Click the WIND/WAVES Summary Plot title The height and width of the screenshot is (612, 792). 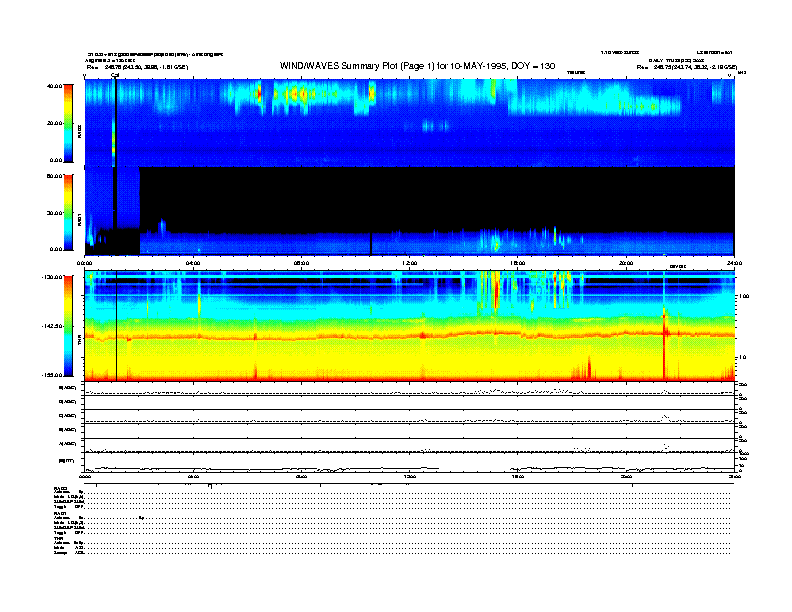tap(417, 66)
